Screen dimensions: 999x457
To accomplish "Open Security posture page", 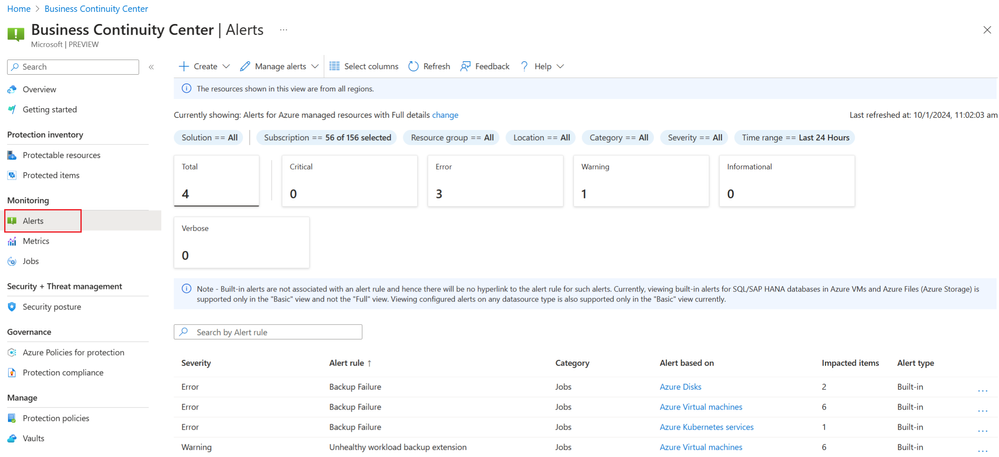I will click(x=52, y=307).
